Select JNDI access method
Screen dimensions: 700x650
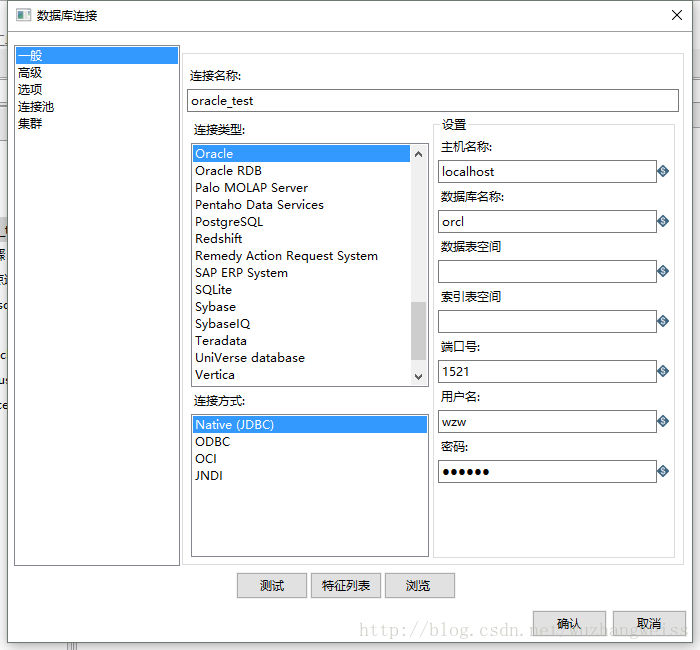[310, 475]
